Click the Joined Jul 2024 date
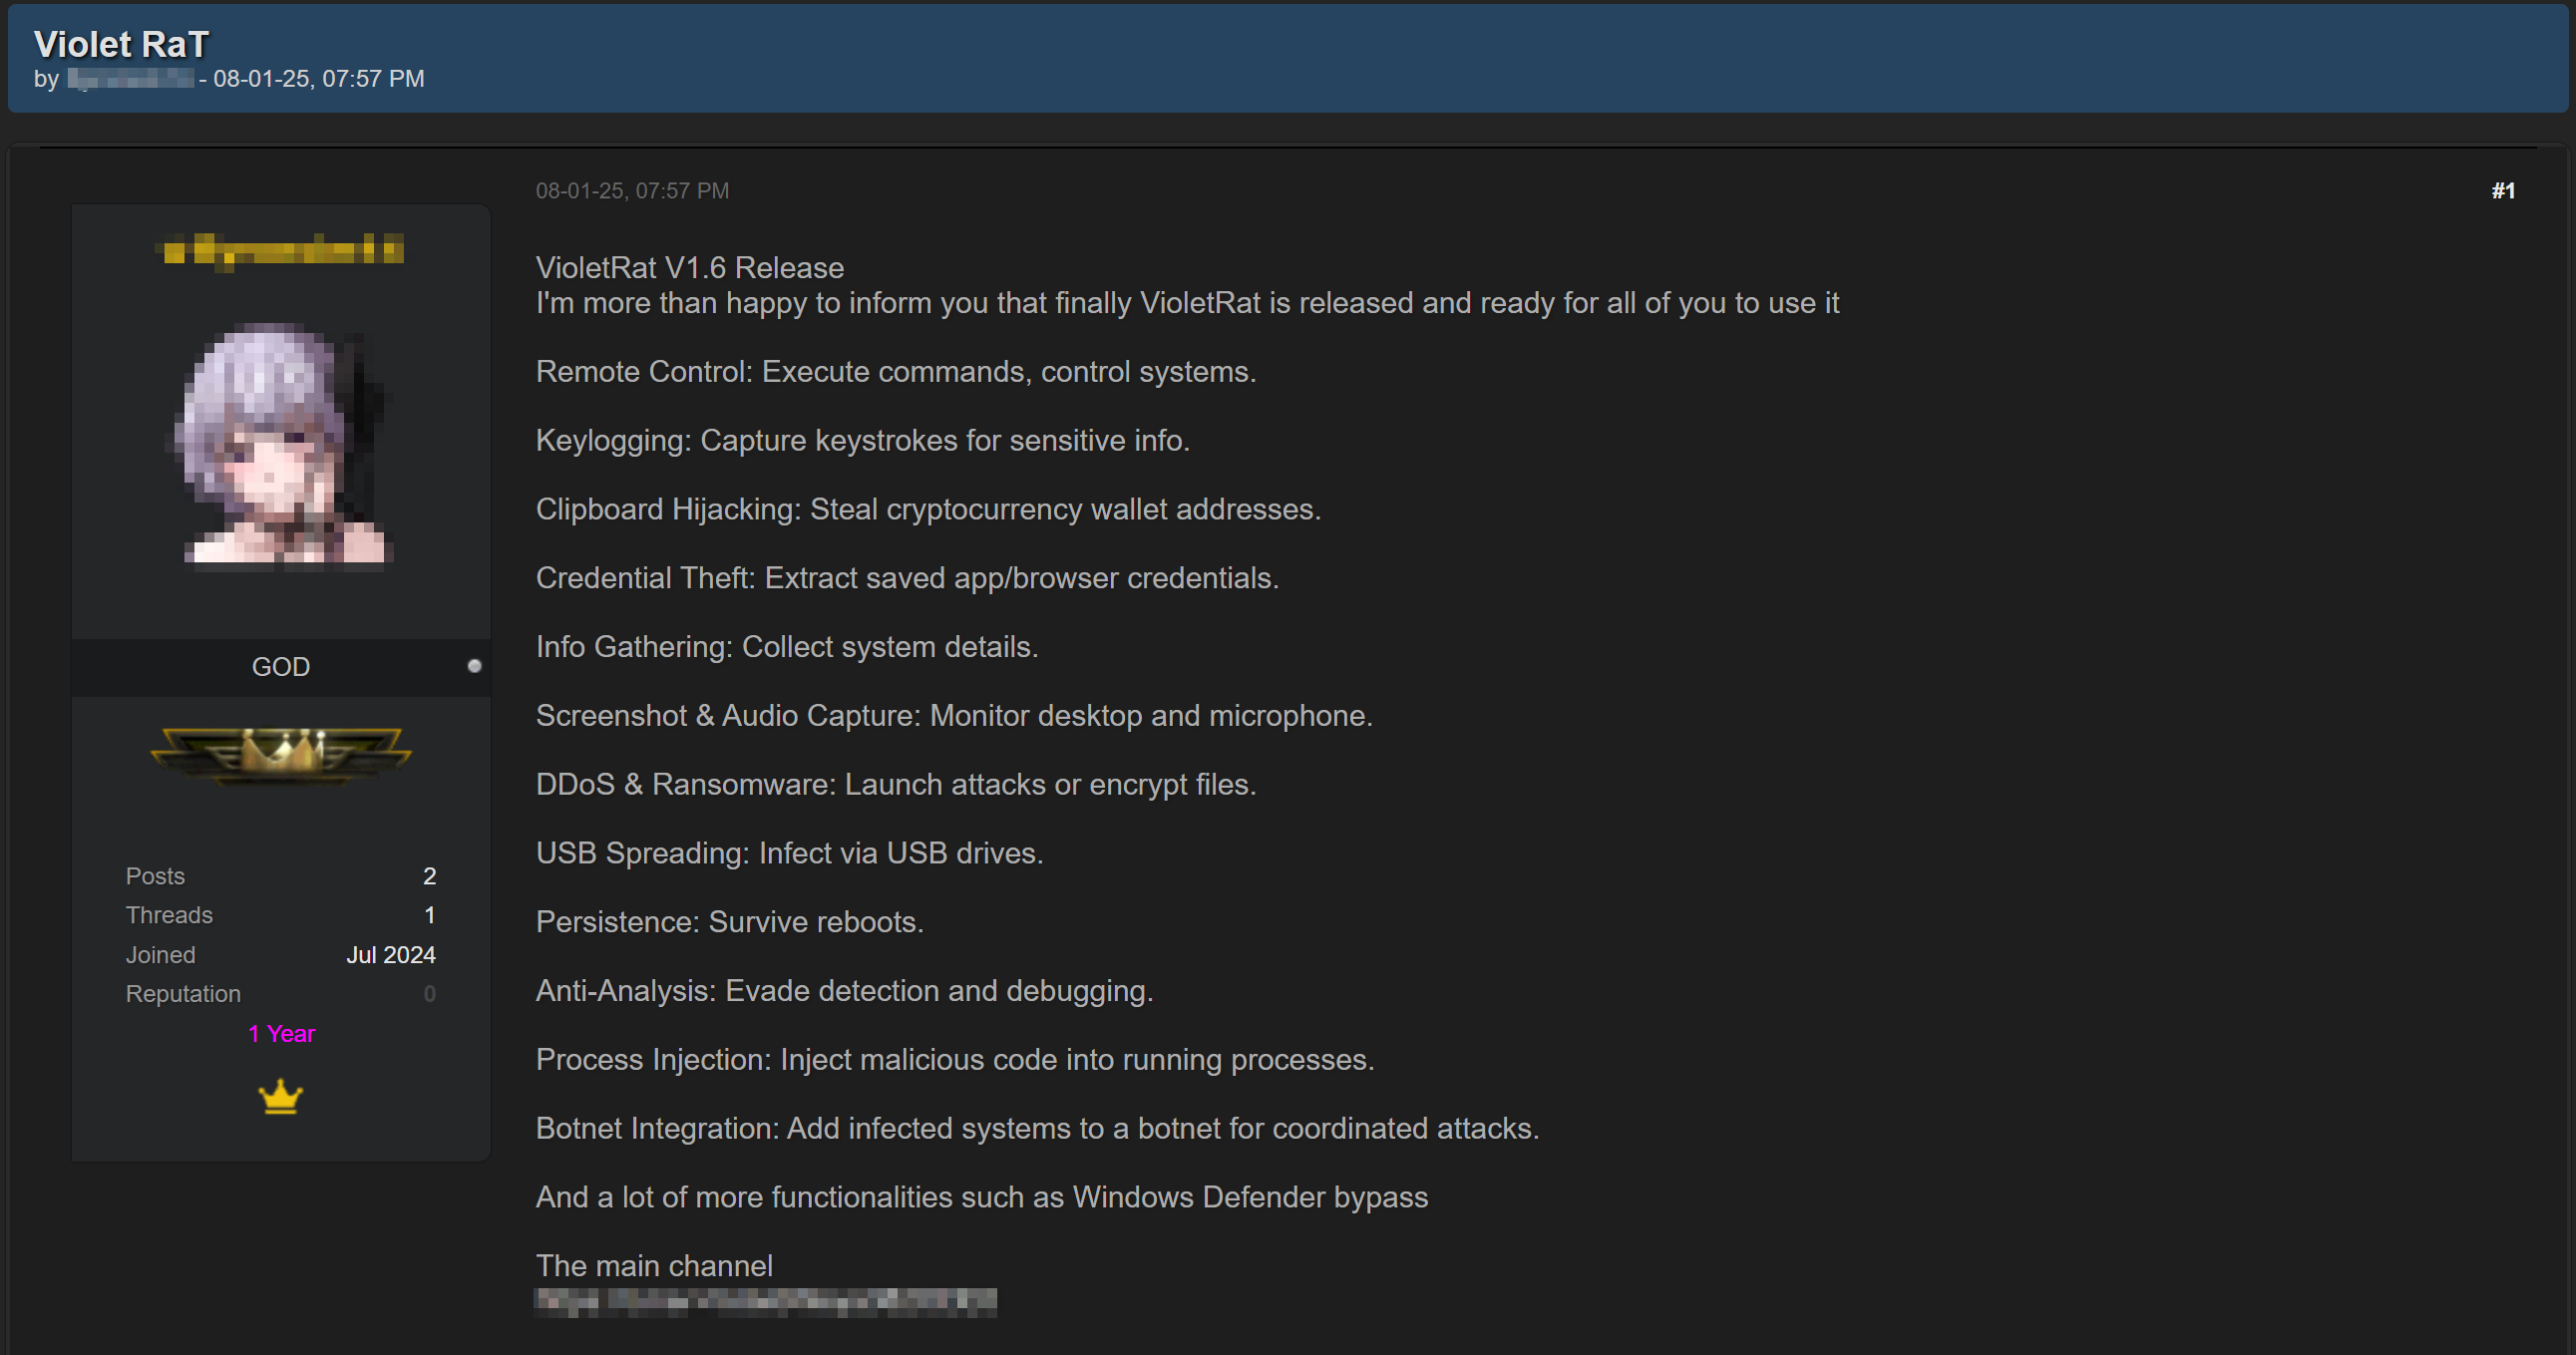This screenshot has width=2576, height=1355. [x=390, y=955]
